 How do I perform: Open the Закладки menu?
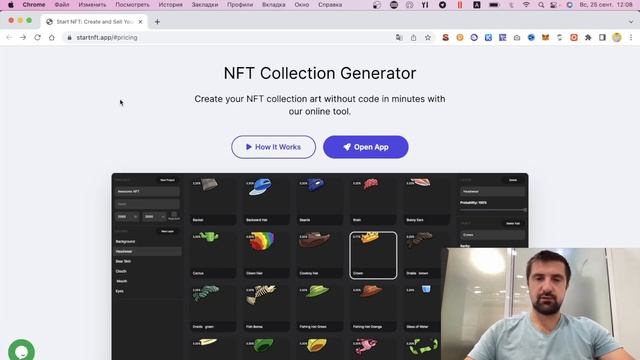tap(205, 5)
